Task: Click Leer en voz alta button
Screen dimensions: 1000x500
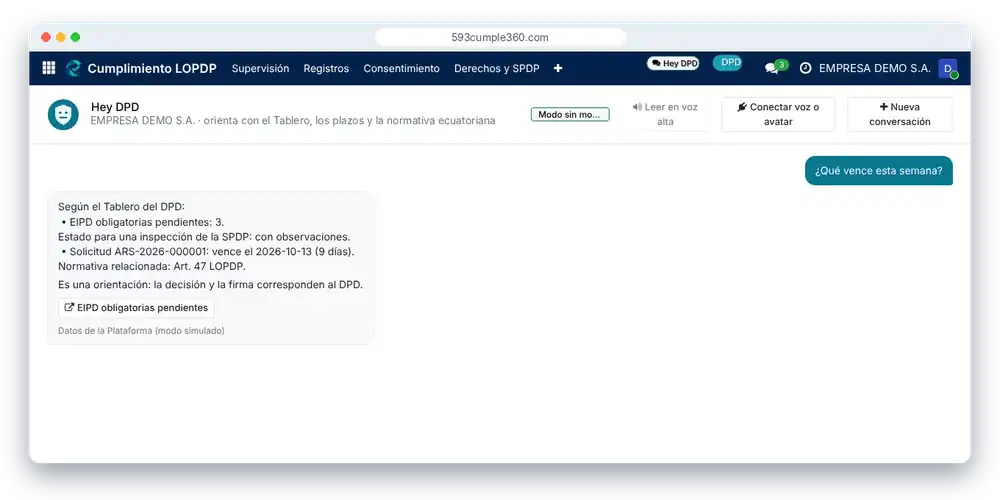Action: click(665, 114)
